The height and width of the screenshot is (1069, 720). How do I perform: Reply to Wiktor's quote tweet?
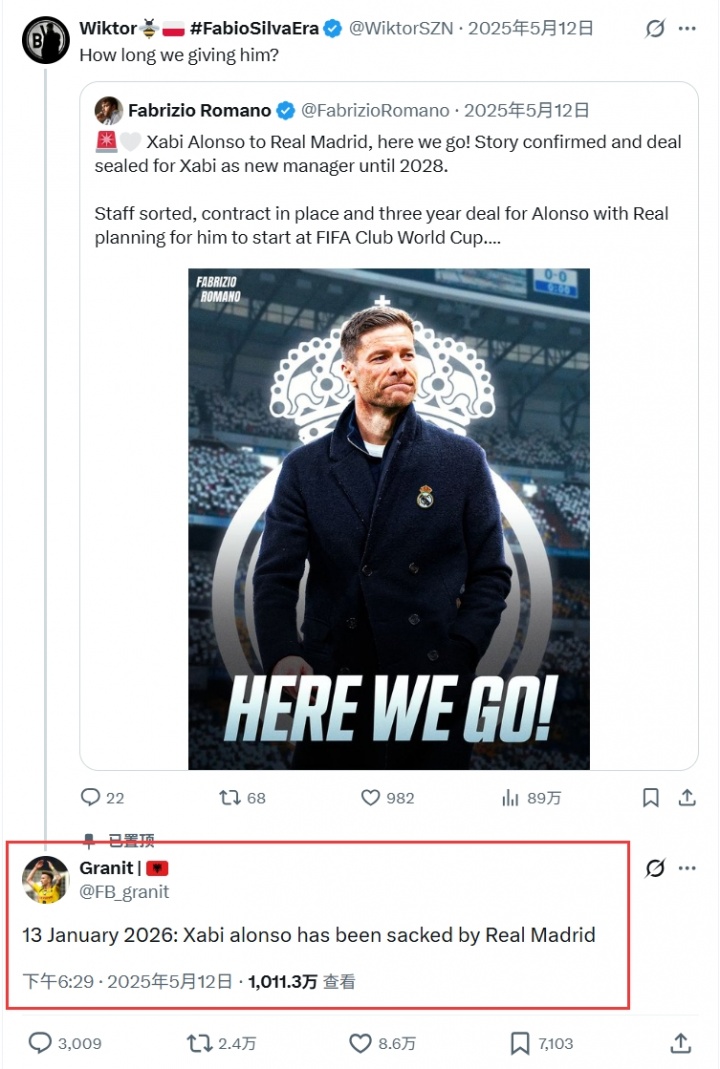pyautogui.click(x=91, y=797)
